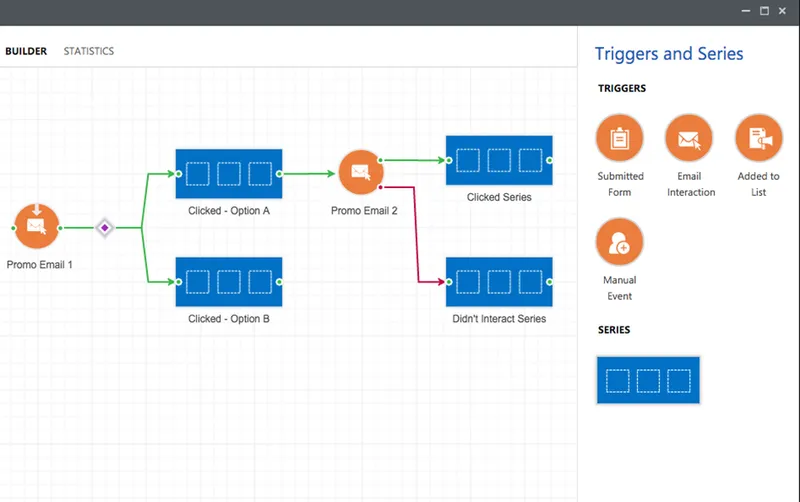Minimize the application window
This screenshot has height=502, width=800.
point(746,11)
